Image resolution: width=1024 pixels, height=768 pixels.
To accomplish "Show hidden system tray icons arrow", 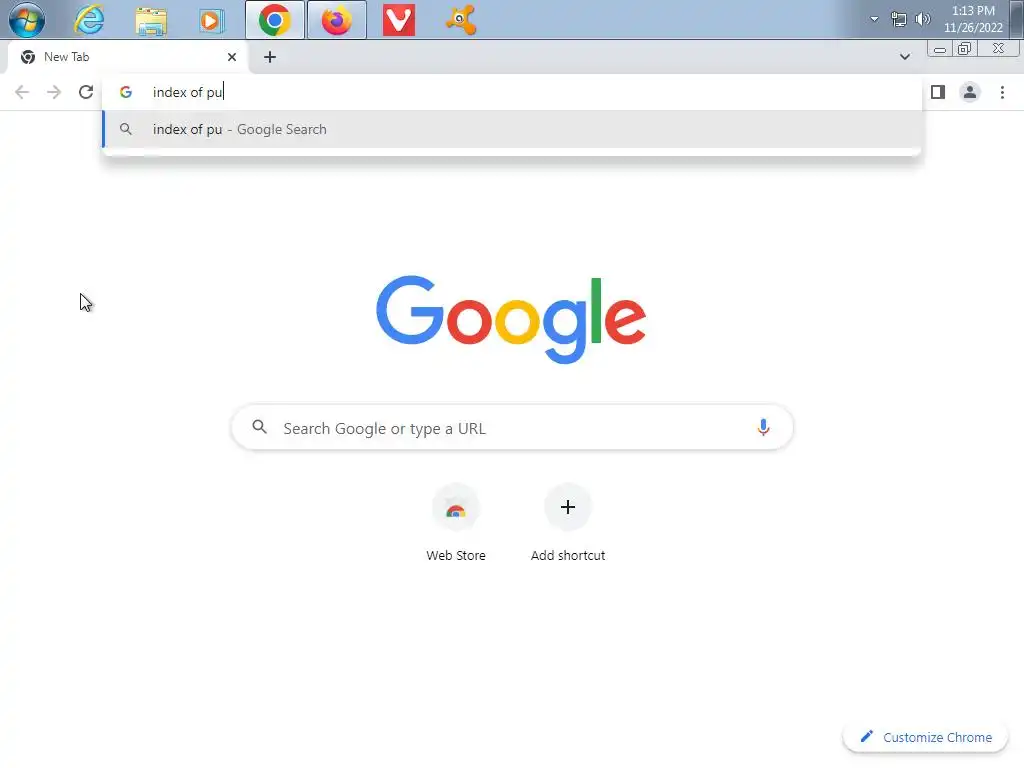I will 874,19.
